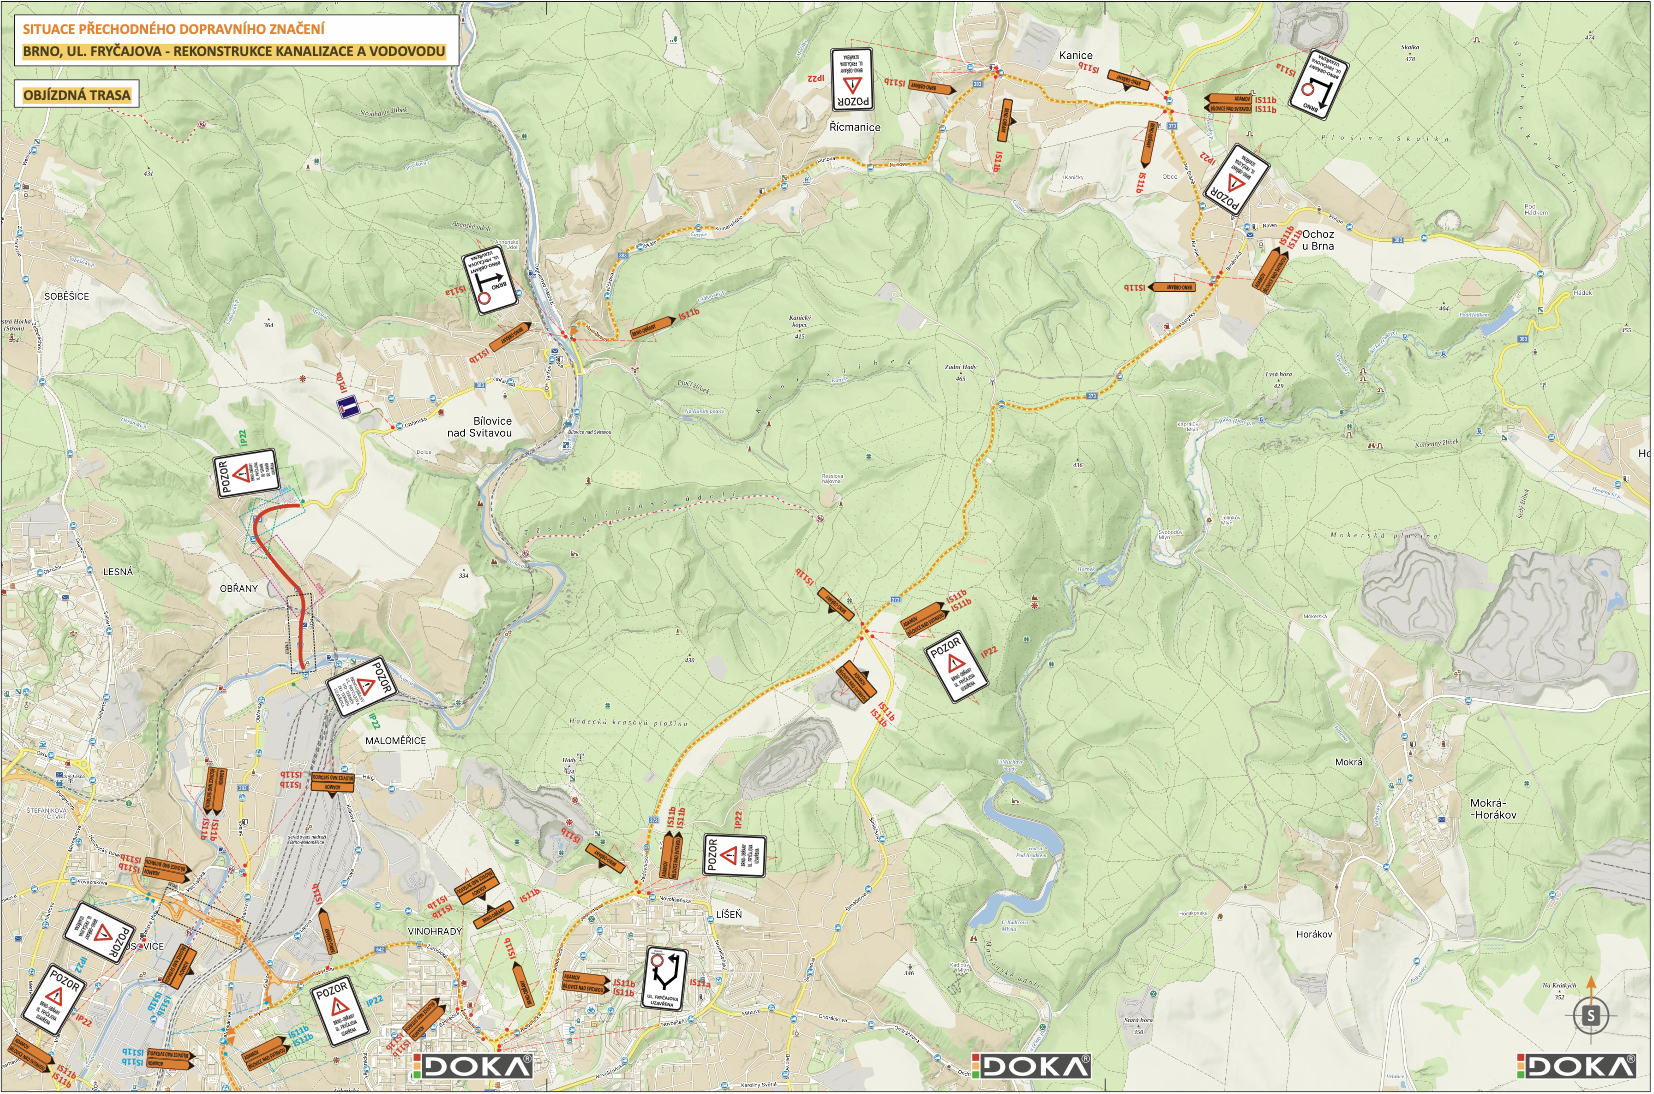
Task: Click the blue dead-end road sign near Bílovice
Action: [x=348, y=406]
